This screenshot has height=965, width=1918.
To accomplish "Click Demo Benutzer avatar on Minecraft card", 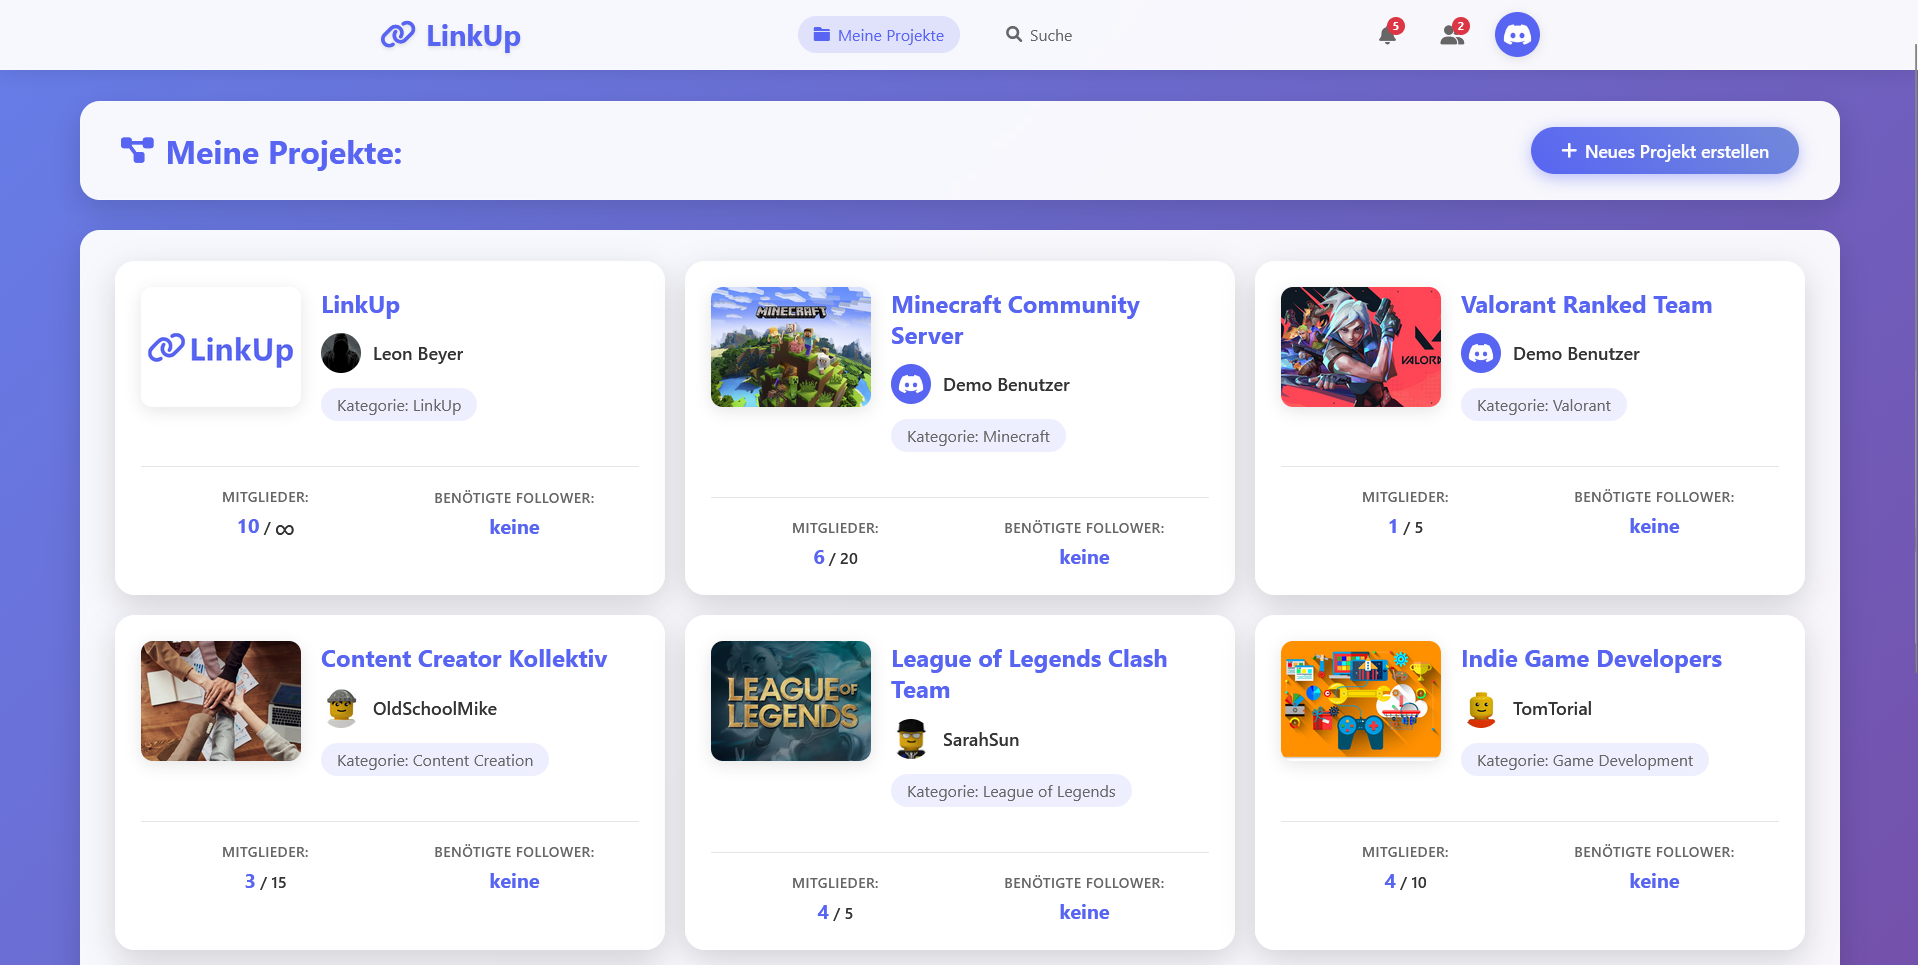I will pyautogui.click(x=911, y=384).
